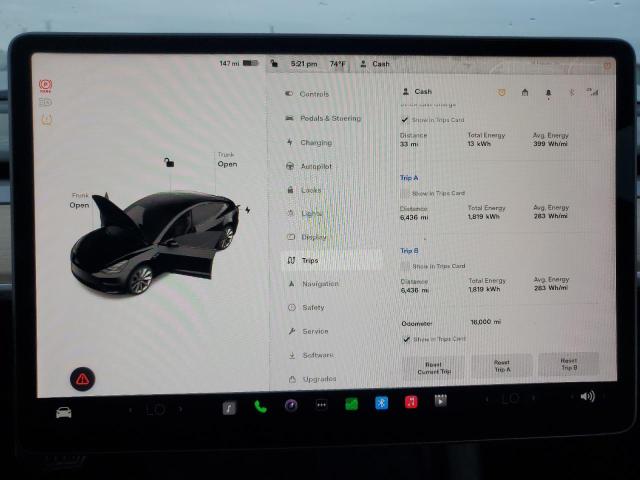Open the more apps ellipsis icon
This screenshot has height=480, width=640.
tap(321, 405)
